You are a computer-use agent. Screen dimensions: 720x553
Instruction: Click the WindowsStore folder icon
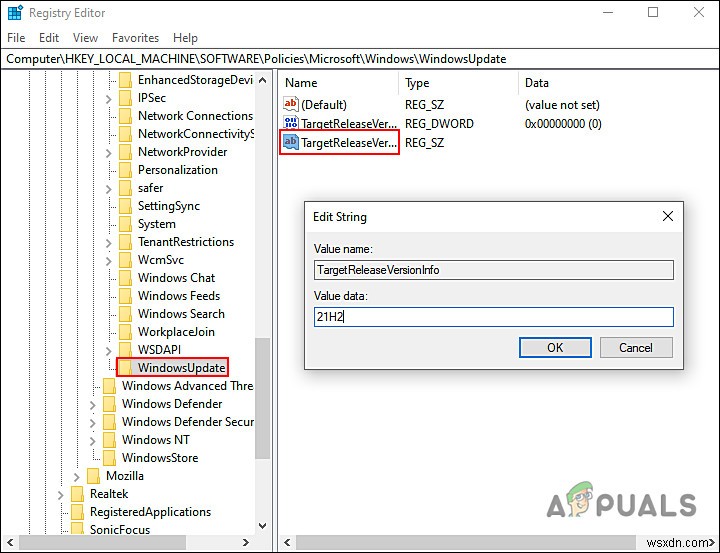[x=109, y=458]
